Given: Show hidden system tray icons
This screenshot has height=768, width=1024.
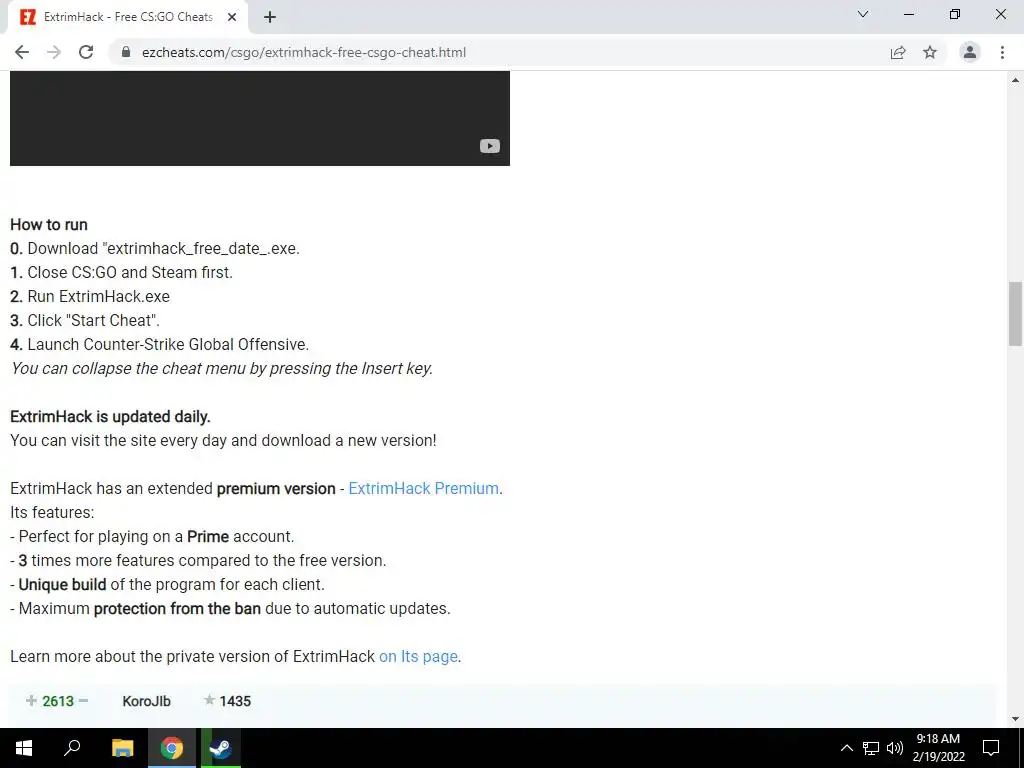Looking at the screenshot, I should (846, 748).
